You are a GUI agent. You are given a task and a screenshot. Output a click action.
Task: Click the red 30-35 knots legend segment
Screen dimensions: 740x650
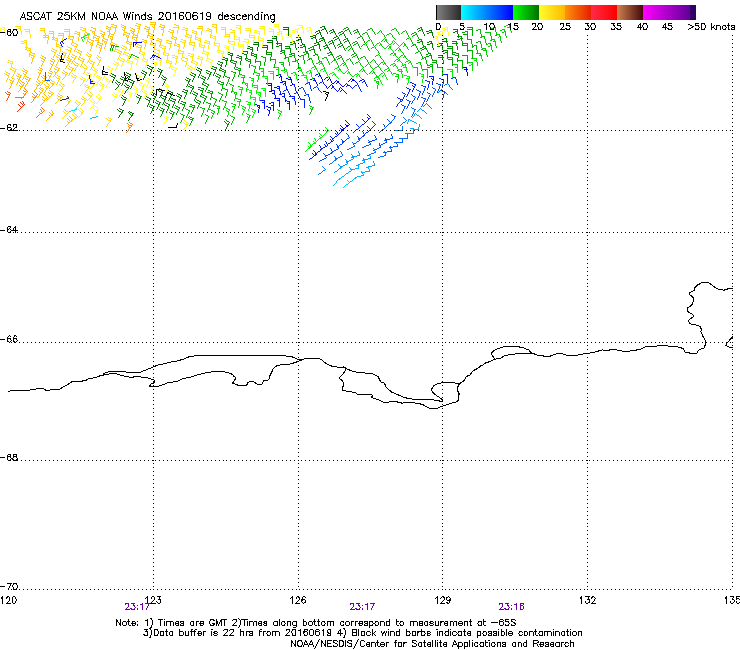pos(604,12)
